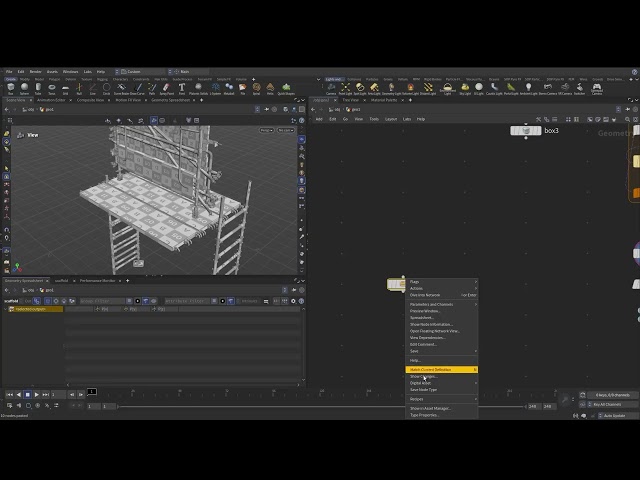Screen dimensions: 640x480
Task: Expand Parameters and Channels submenu
Action: tap(441, 304)
